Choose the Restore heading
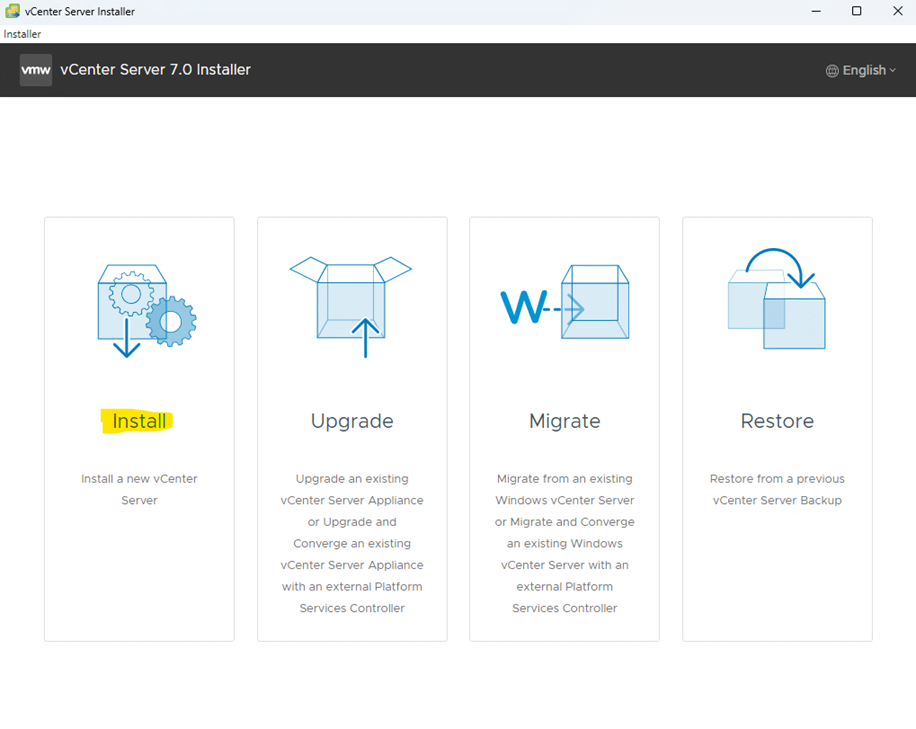This screenshot has width=916, height=729. 777,421
